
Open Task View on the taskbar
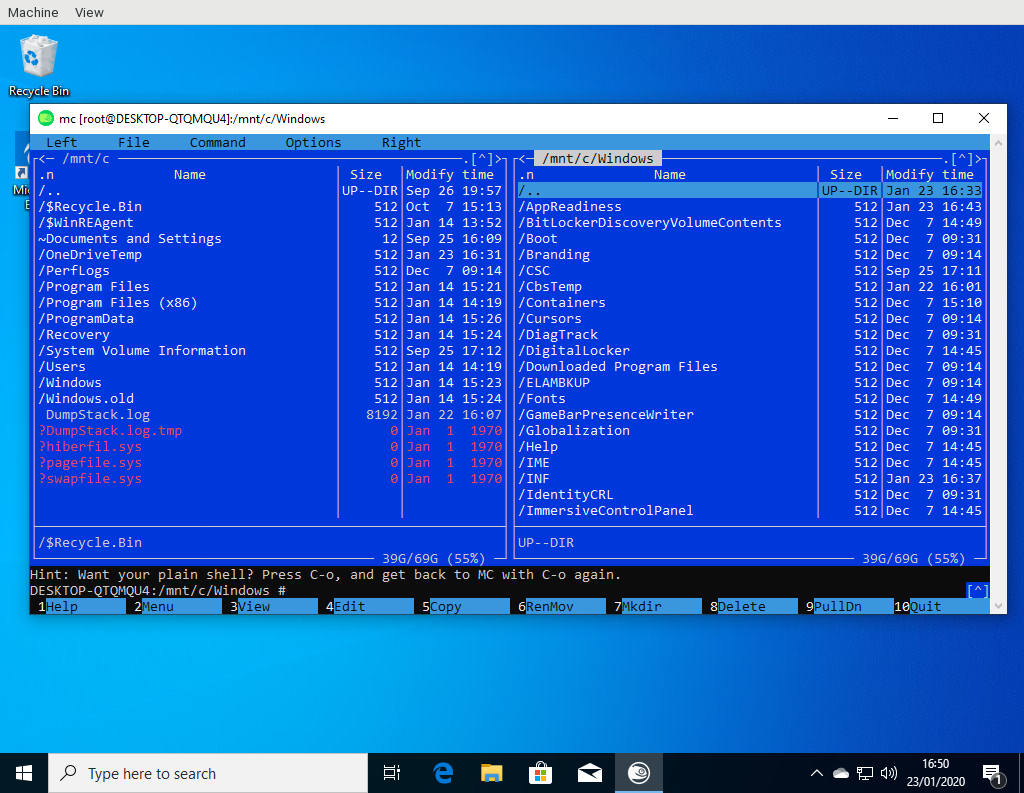[x=391, y=772]
